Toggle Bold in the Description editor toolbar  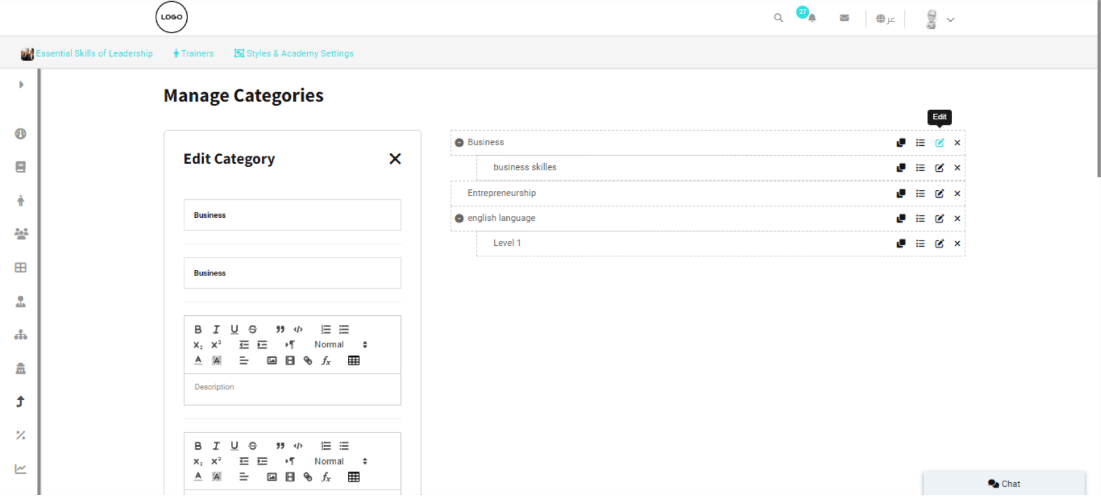tap(198, 329)
